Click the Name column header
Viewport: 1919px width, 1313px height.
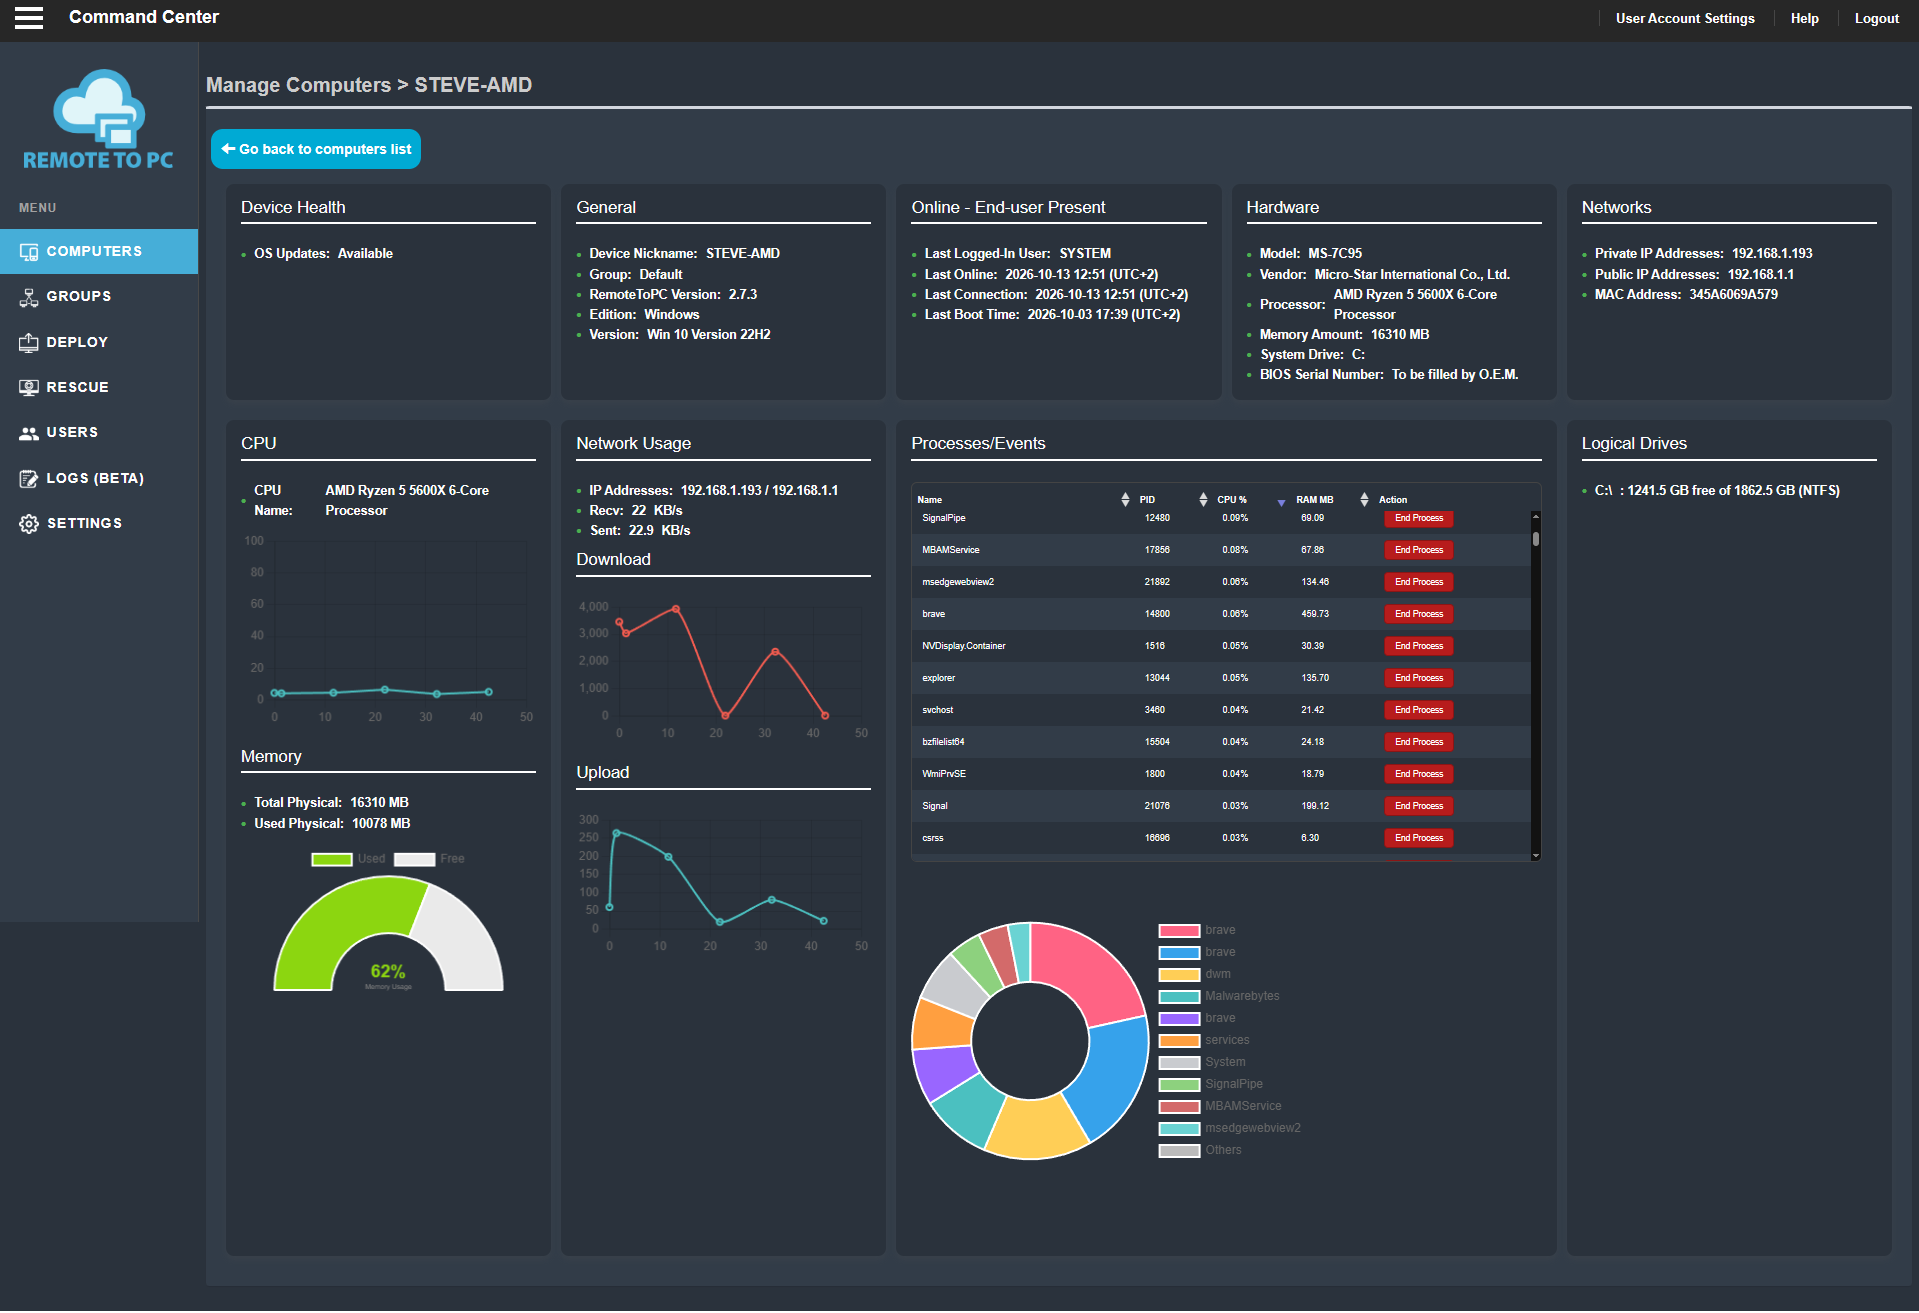[930, 500]
